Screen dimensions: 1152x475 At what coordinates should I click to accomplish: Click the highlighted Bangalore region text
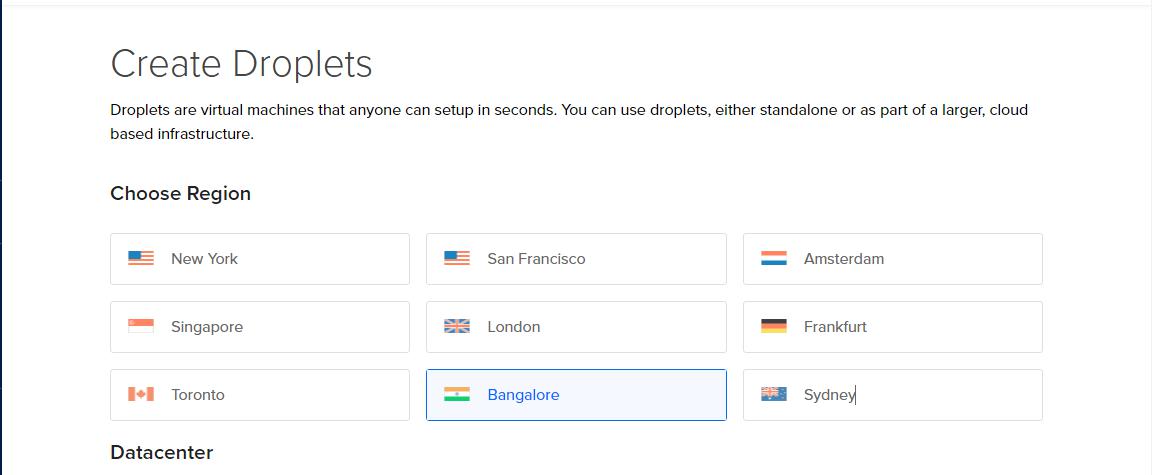523,395
